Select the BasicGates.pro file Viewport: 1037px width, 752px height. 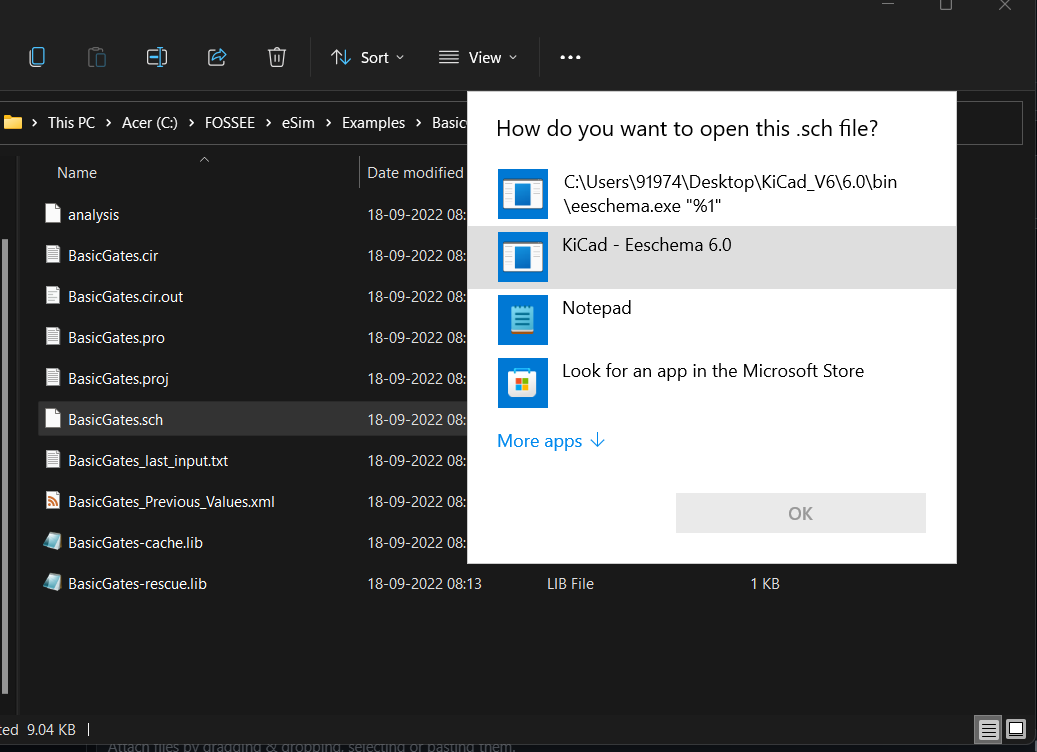(116, 338)
